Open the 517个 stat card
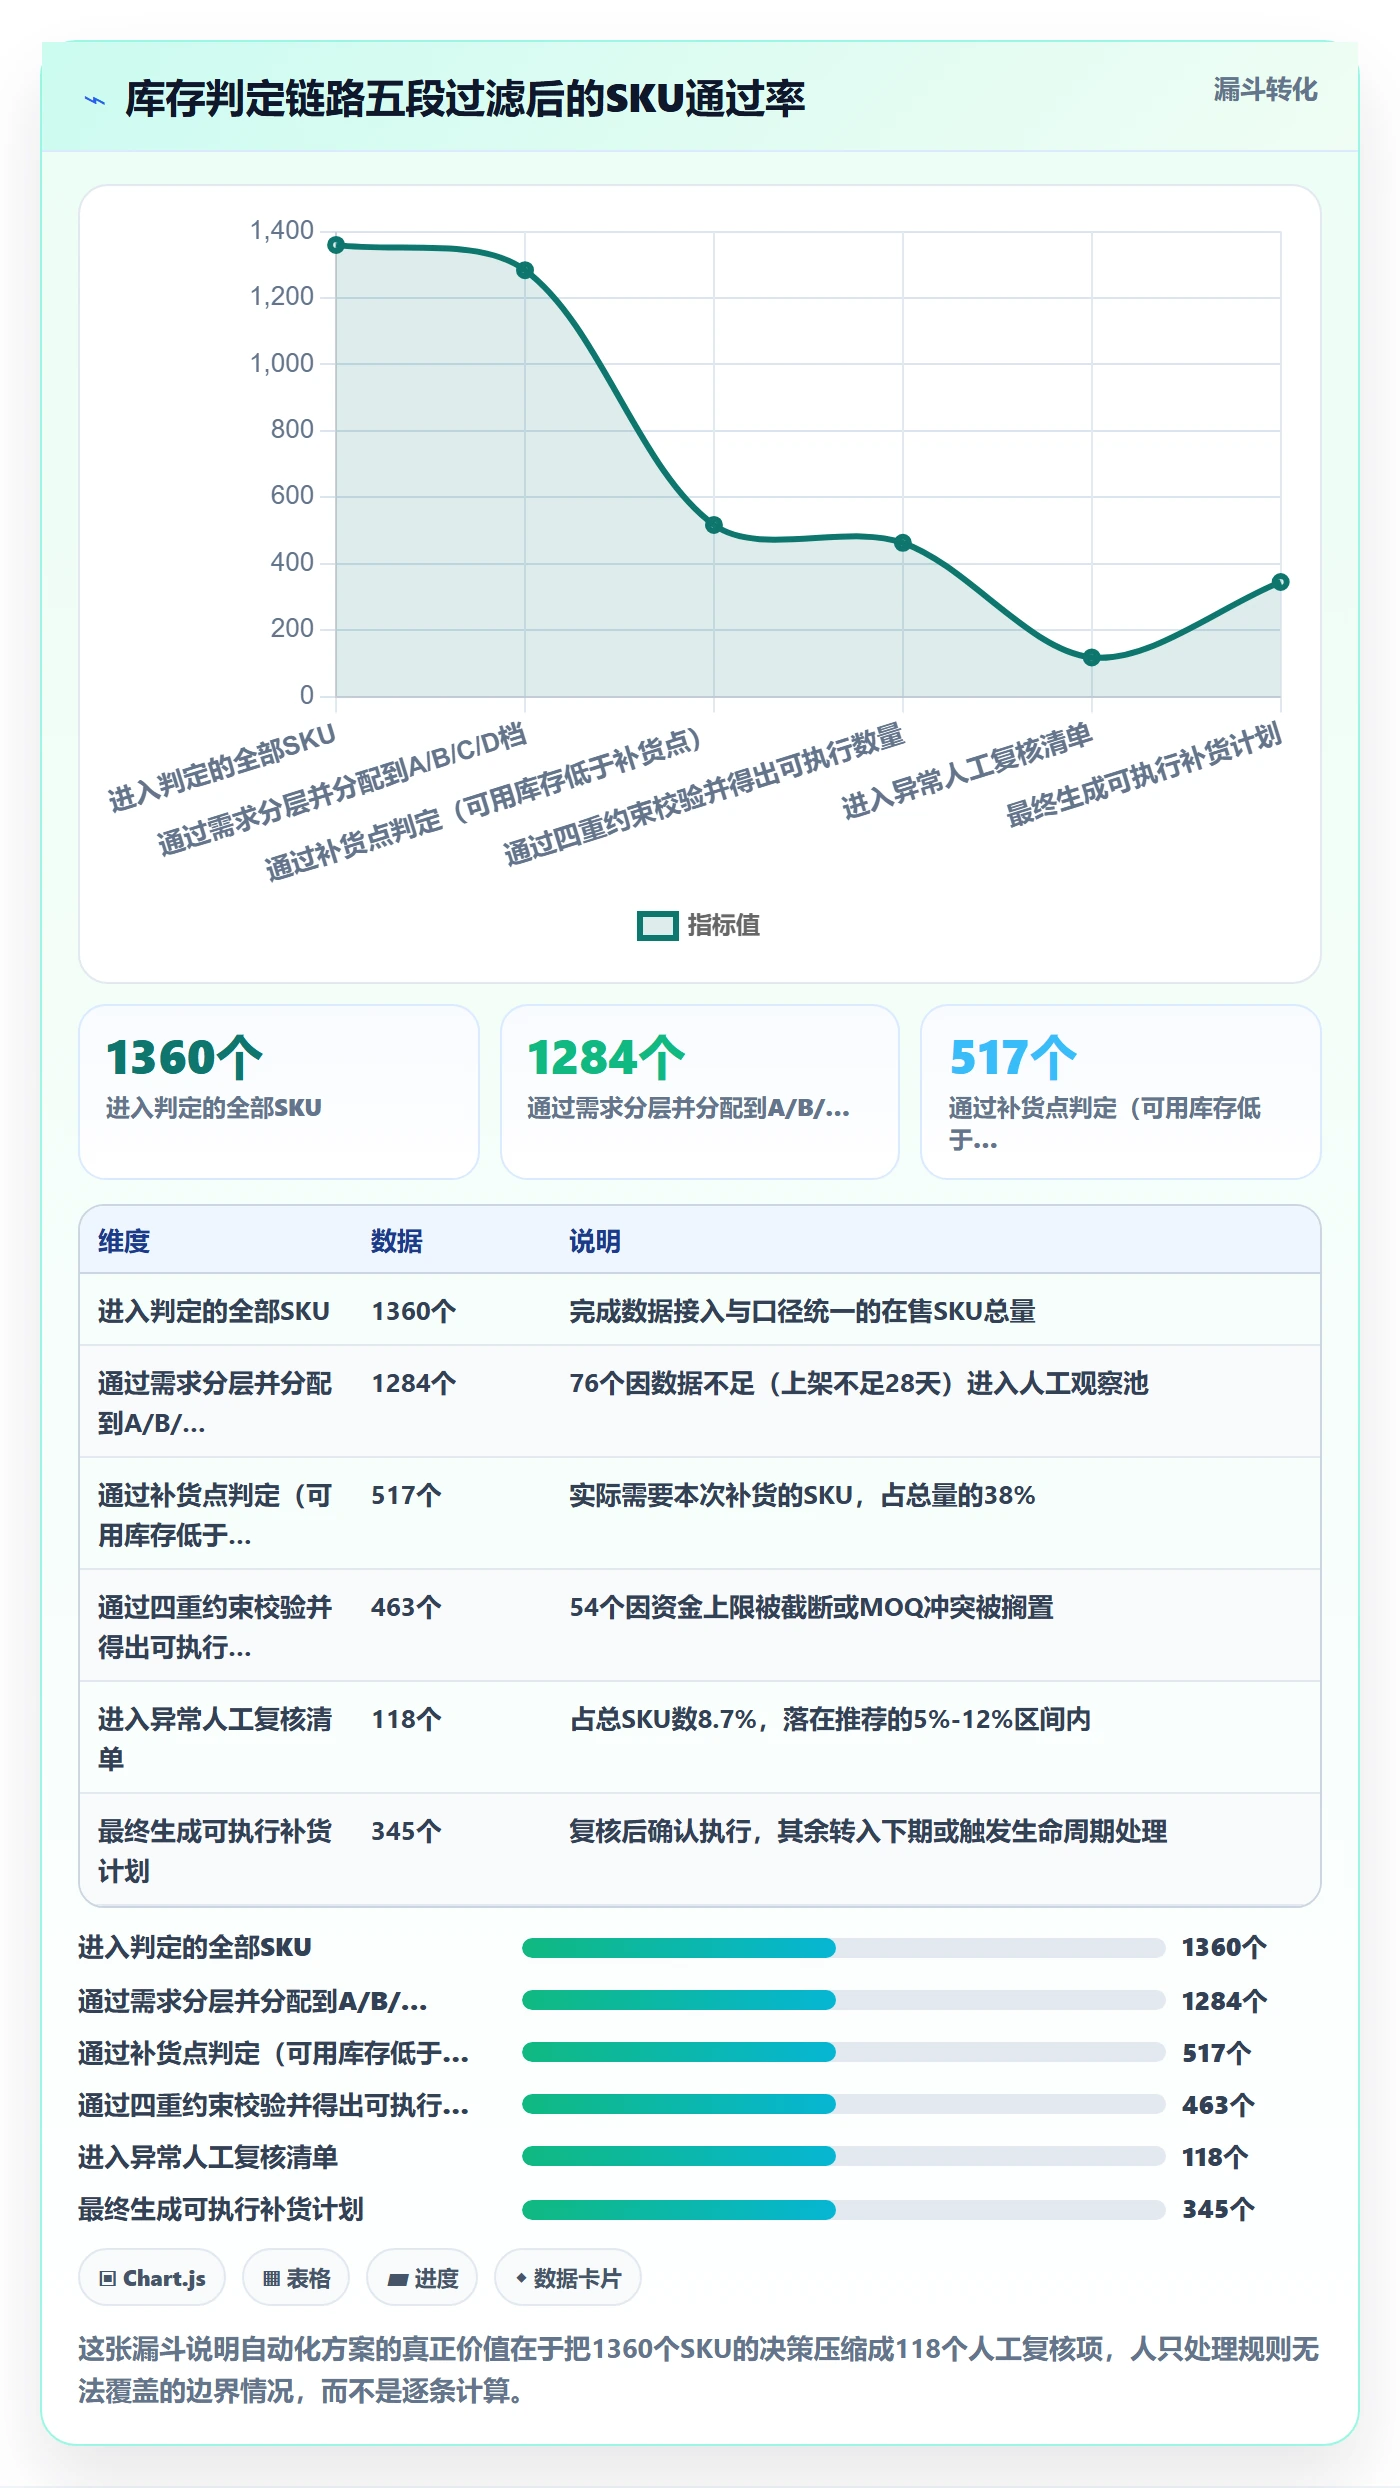This screenshot has height=2488, width=1400. point(1121,1092)
